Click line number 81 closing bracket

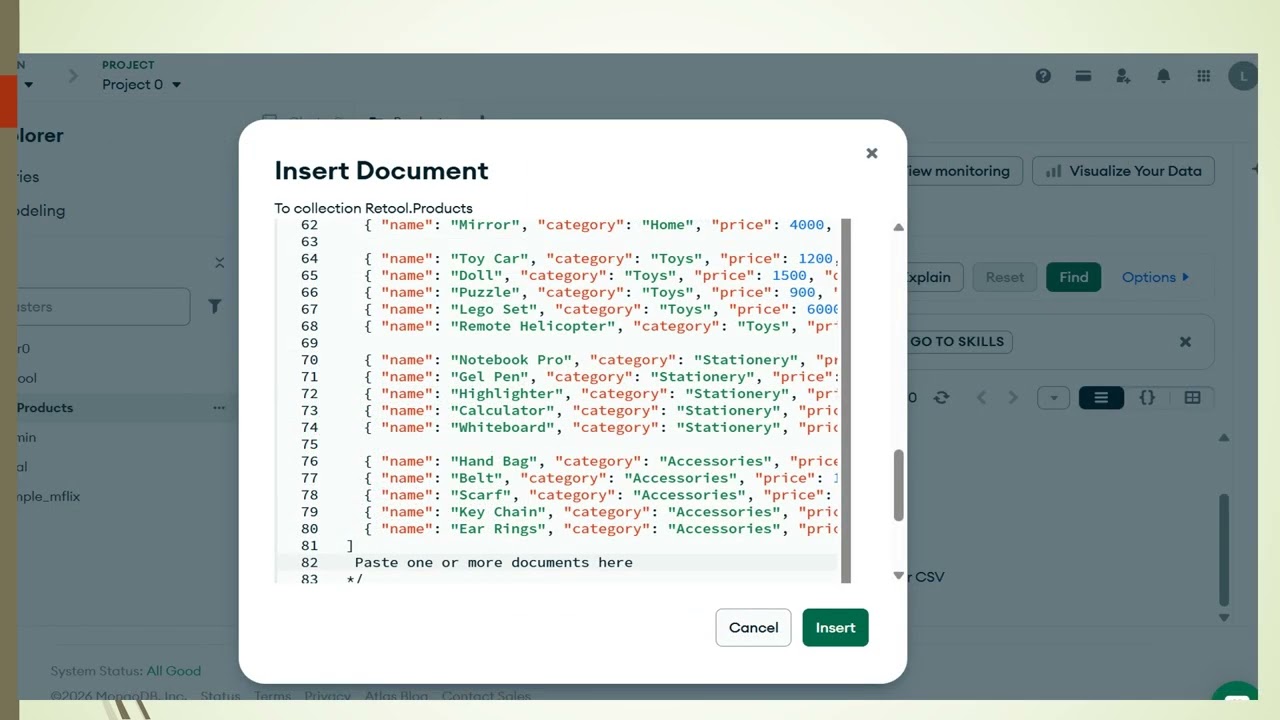click(x=350, y=546)
